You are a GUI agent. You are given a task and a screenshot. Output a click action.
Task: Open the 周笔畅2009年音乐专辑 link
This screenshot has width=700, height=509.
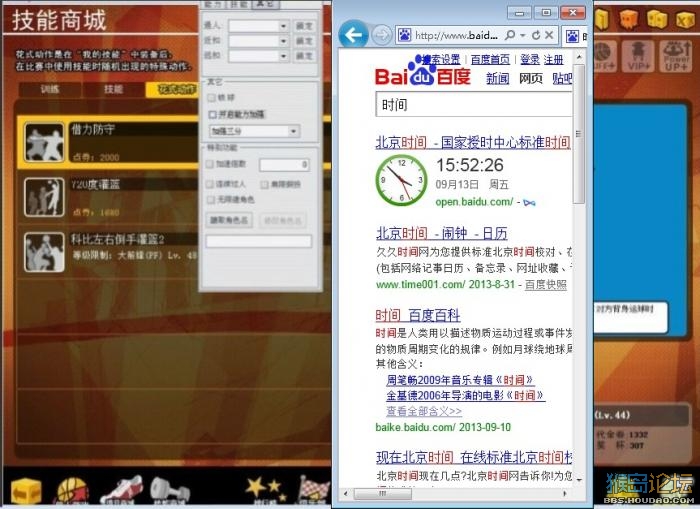[460, 380]
